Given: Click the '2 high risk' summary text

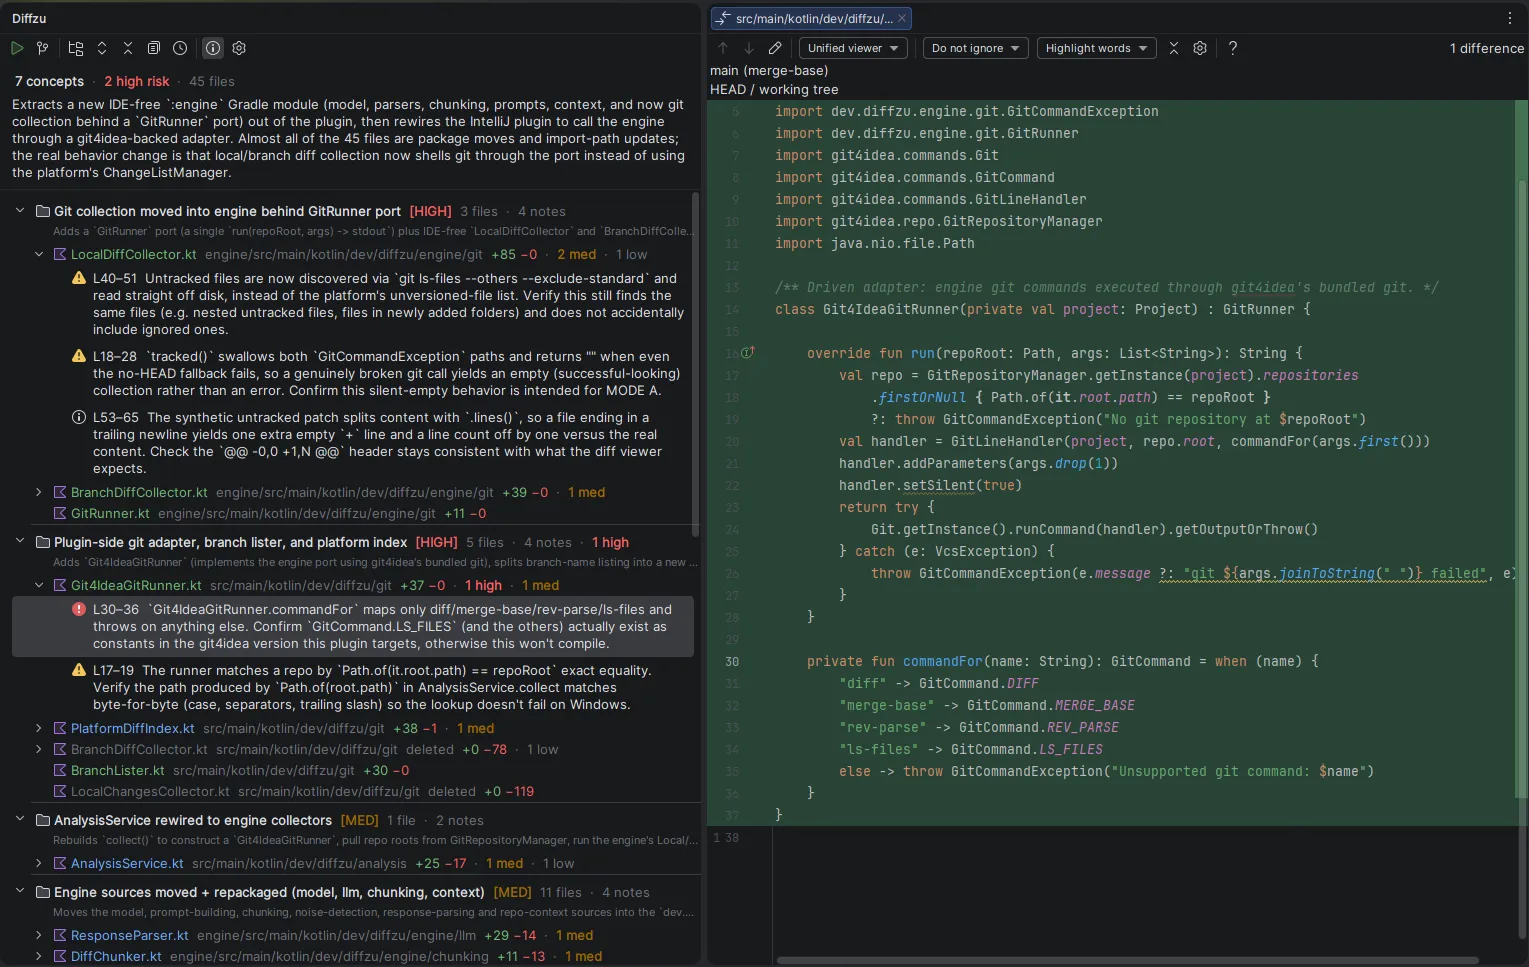Looking at the screenshot, I should pyautogui.click(x=137, y=81).
